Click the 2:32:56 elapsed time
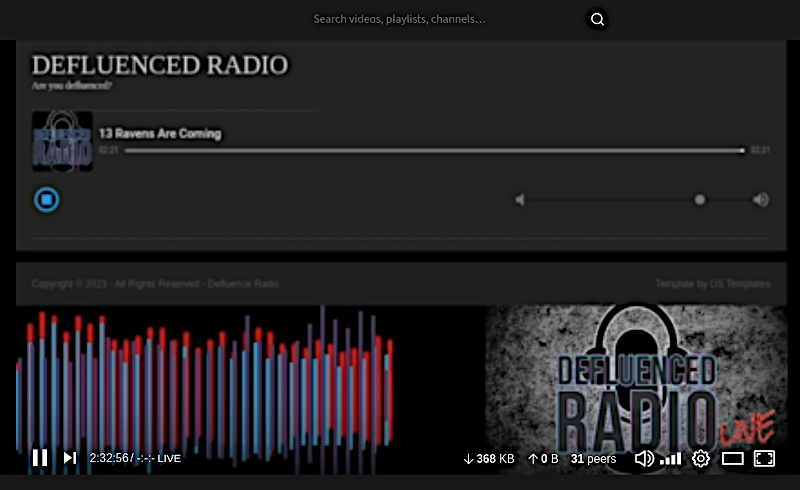The image size is (800, 490). pyautogui.click(x=109, y=458)
